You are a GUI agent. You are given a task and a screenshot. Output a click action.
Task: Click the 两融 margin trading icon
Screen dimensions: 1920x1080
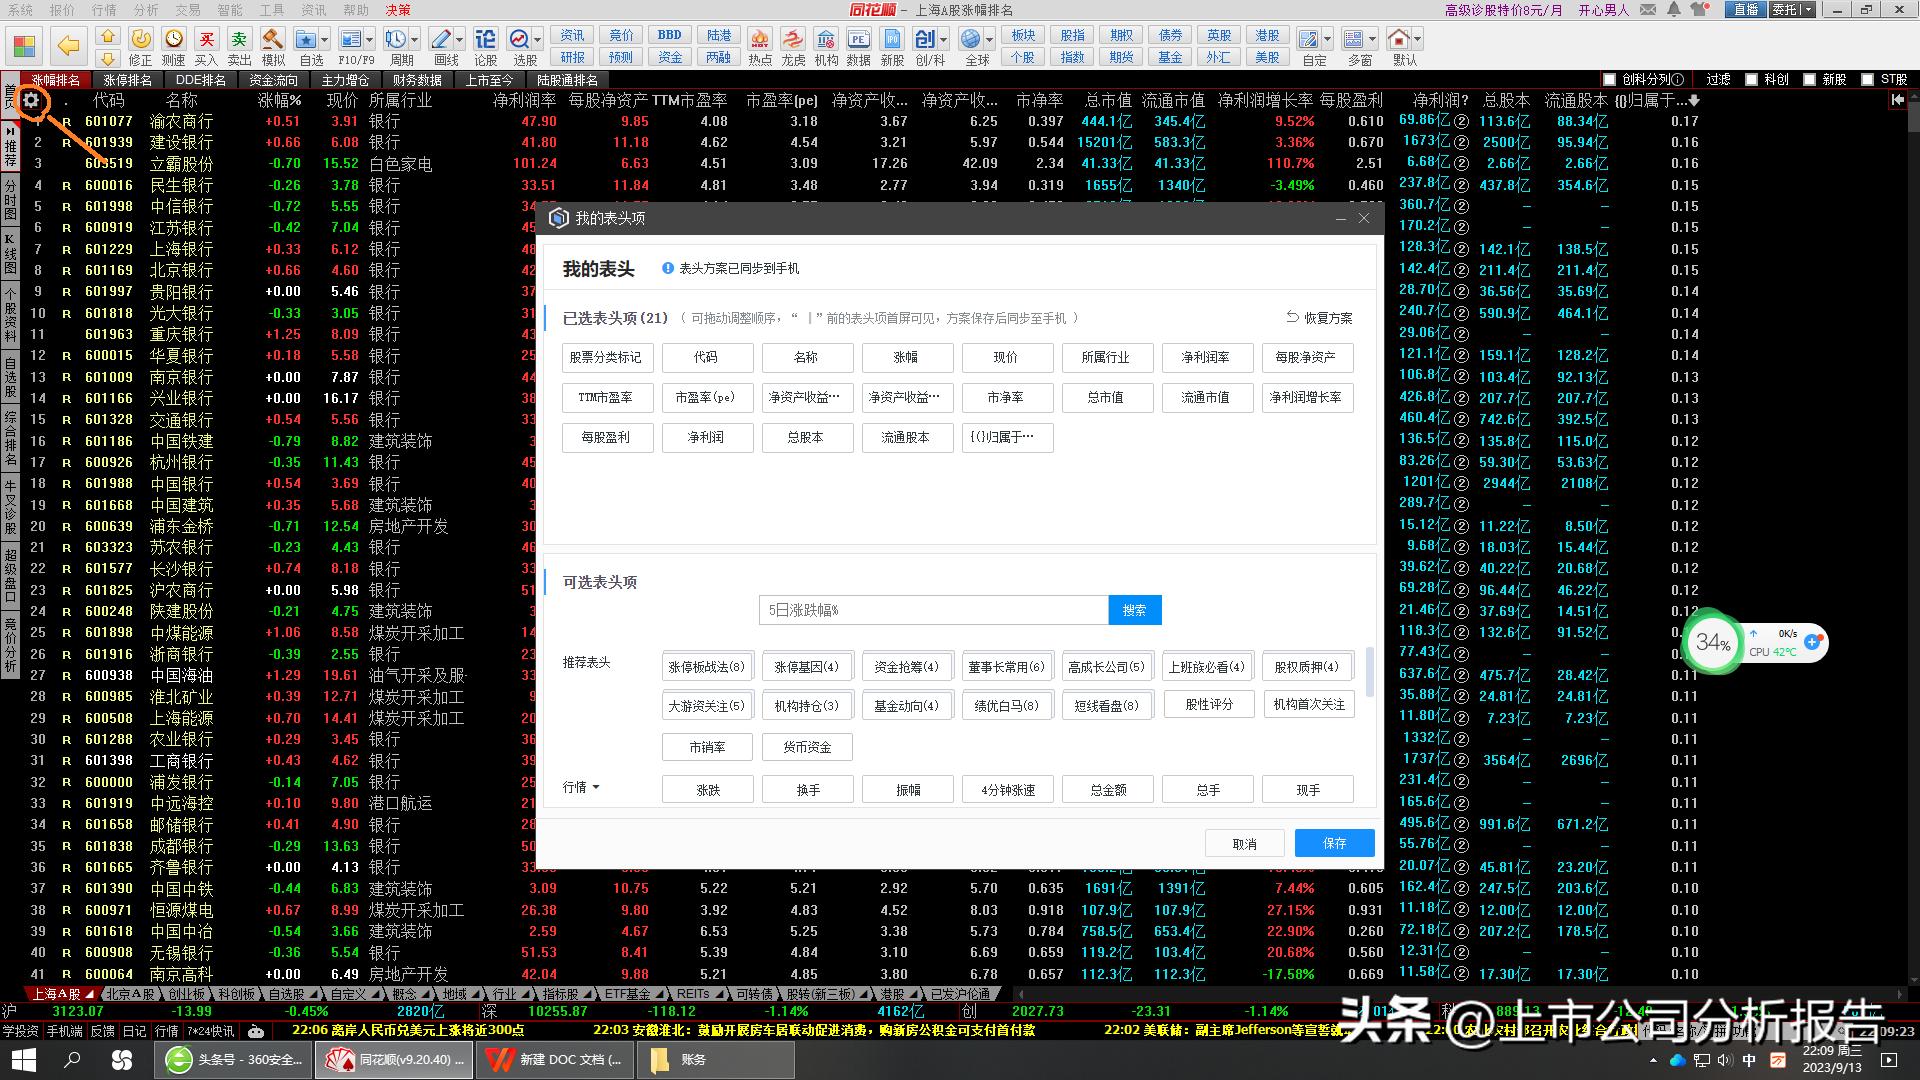pyautogui.click(x=719, y=57)
